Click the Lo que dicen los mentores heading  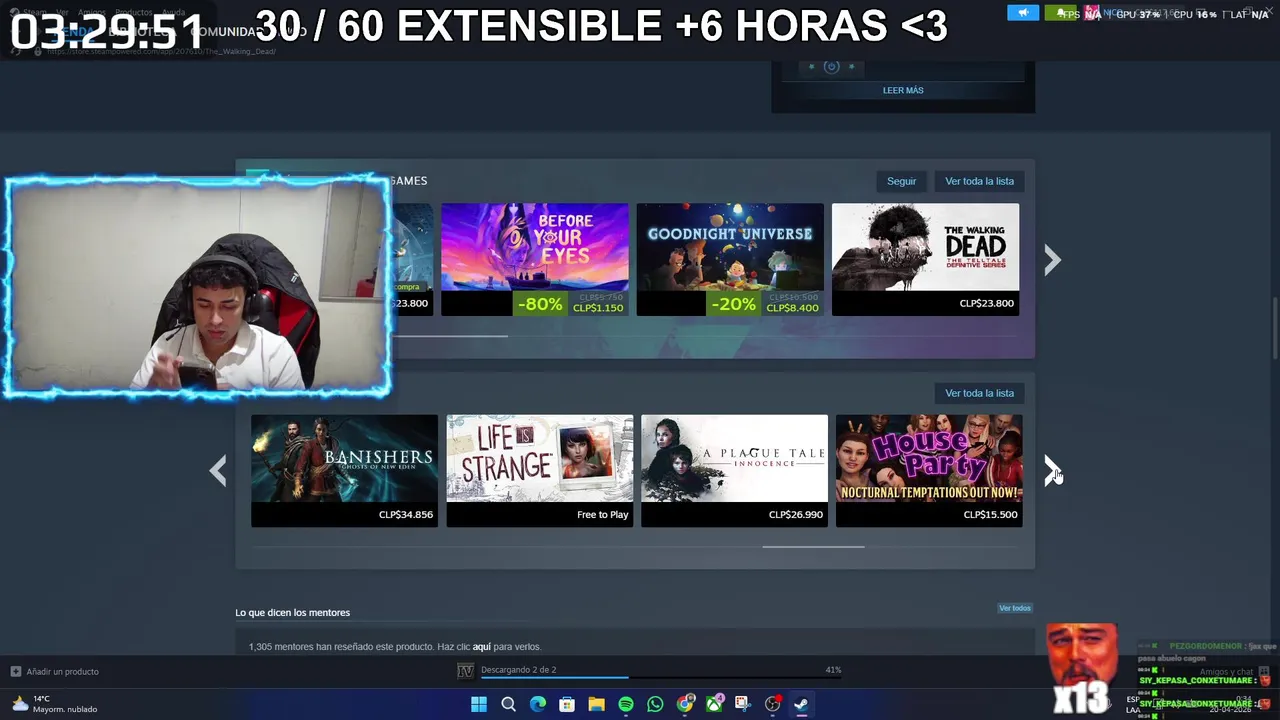(293, 612)
